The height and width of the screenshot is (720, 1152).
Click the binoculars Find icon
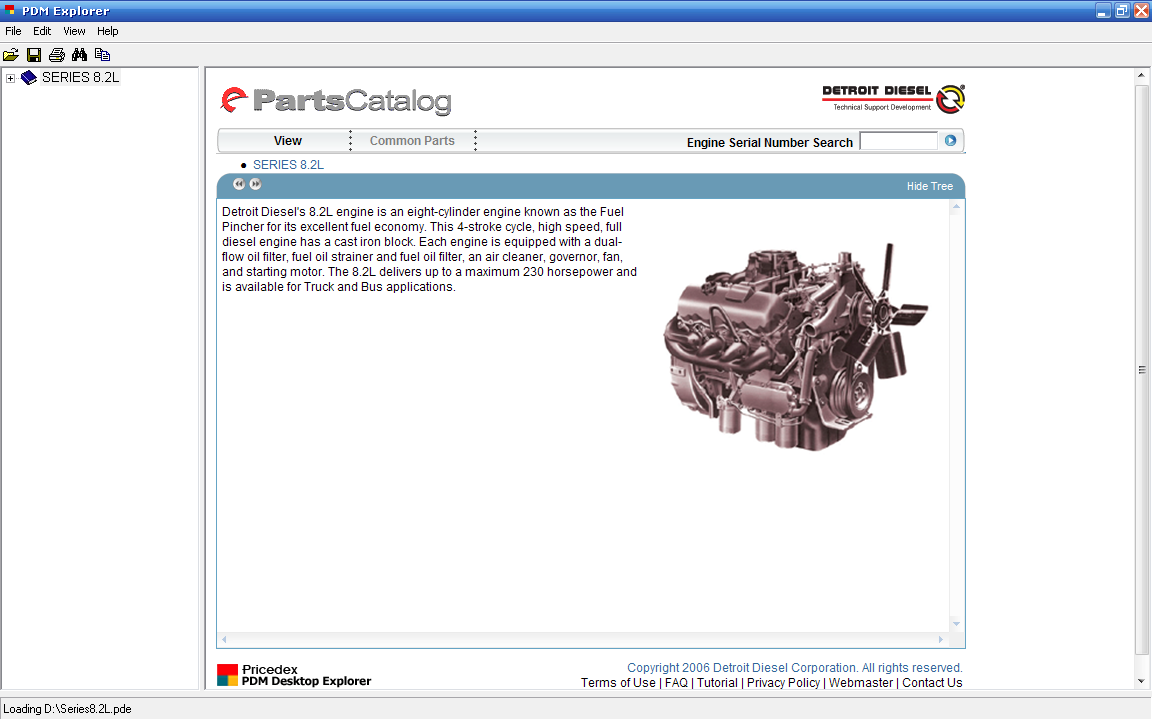pyautogui.click(x=79, y=54)
